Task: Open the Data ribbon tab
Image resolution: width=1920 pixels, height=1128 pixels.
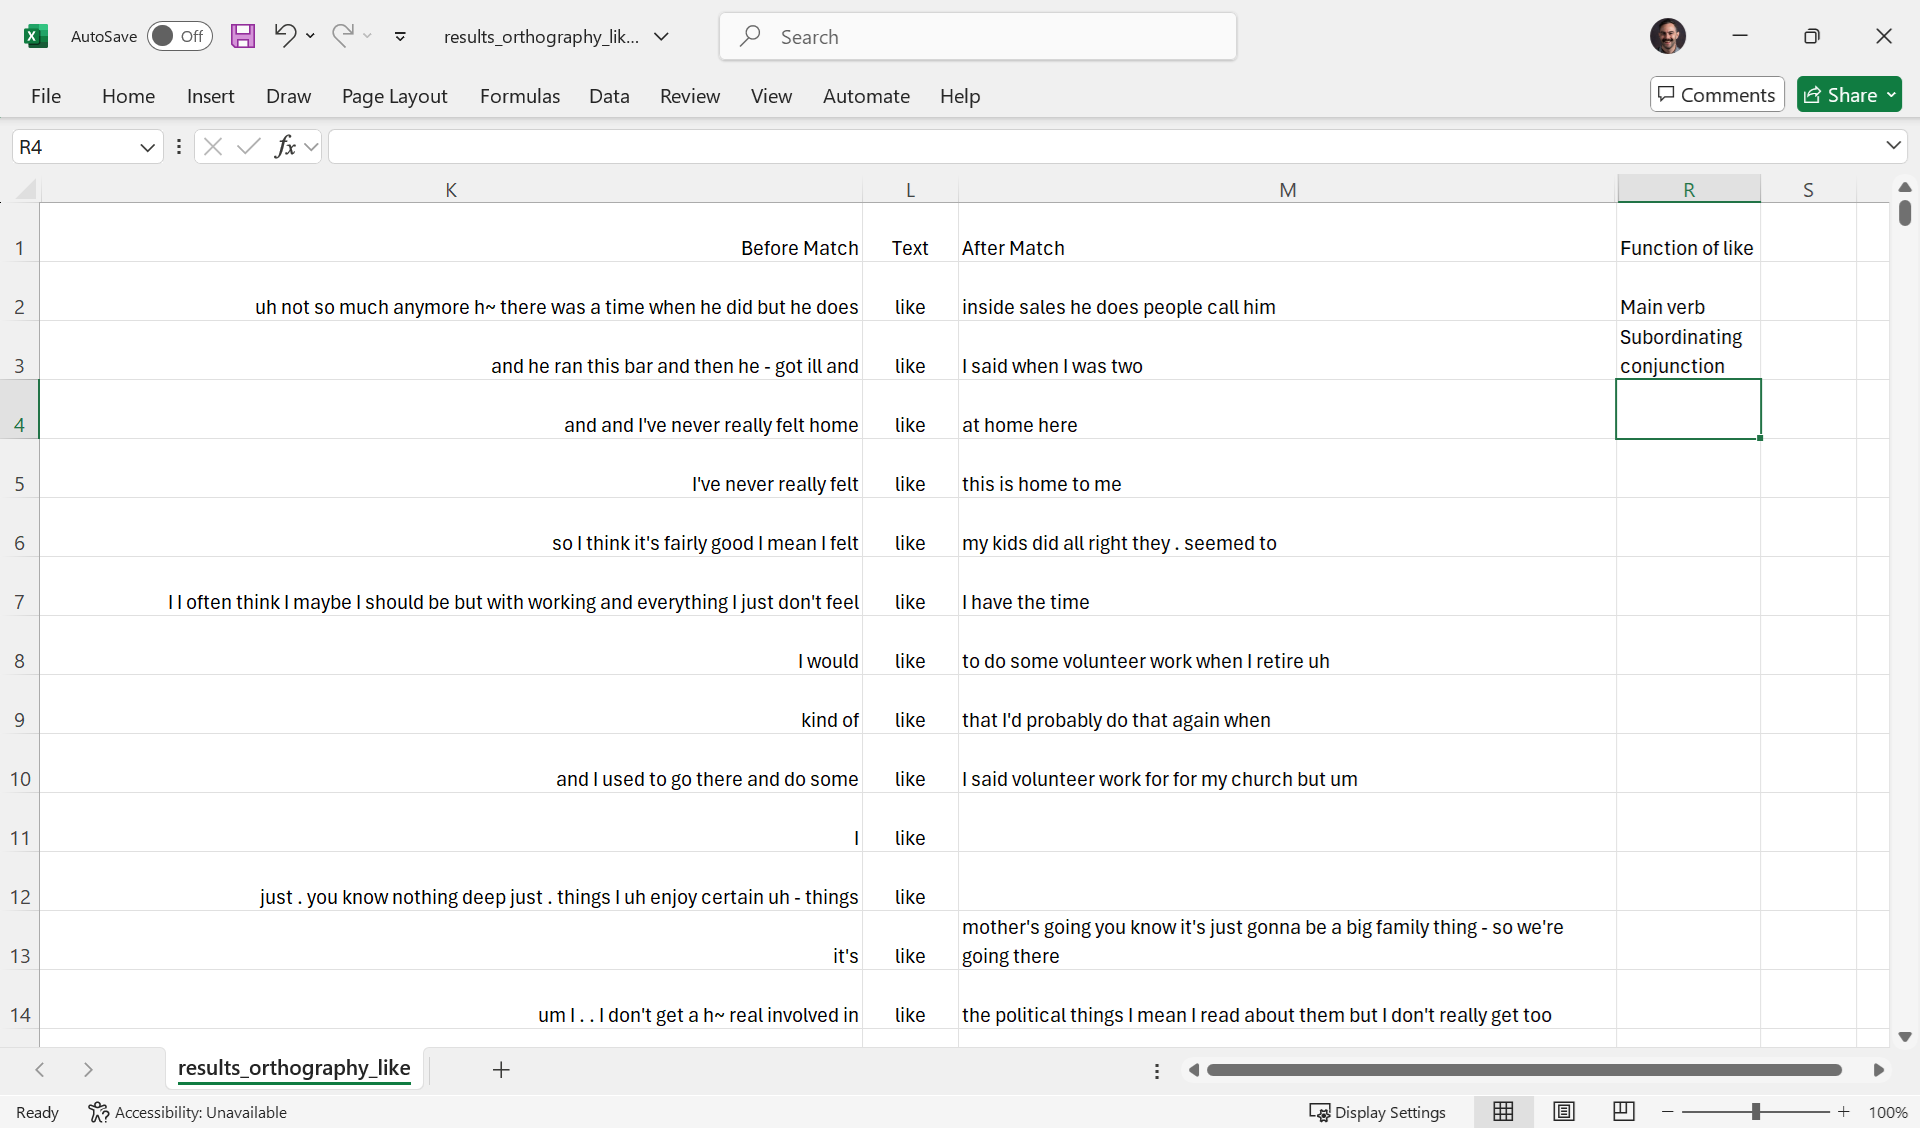Action: coord(608,96)
